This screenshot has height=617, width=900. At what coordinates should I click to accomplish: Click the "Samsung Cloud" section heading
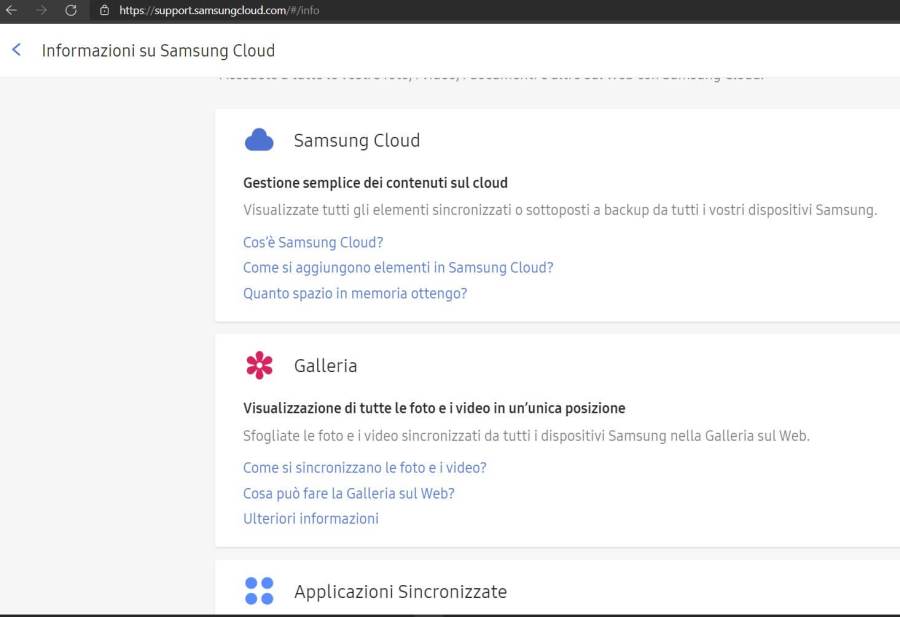tap(357, 141)
